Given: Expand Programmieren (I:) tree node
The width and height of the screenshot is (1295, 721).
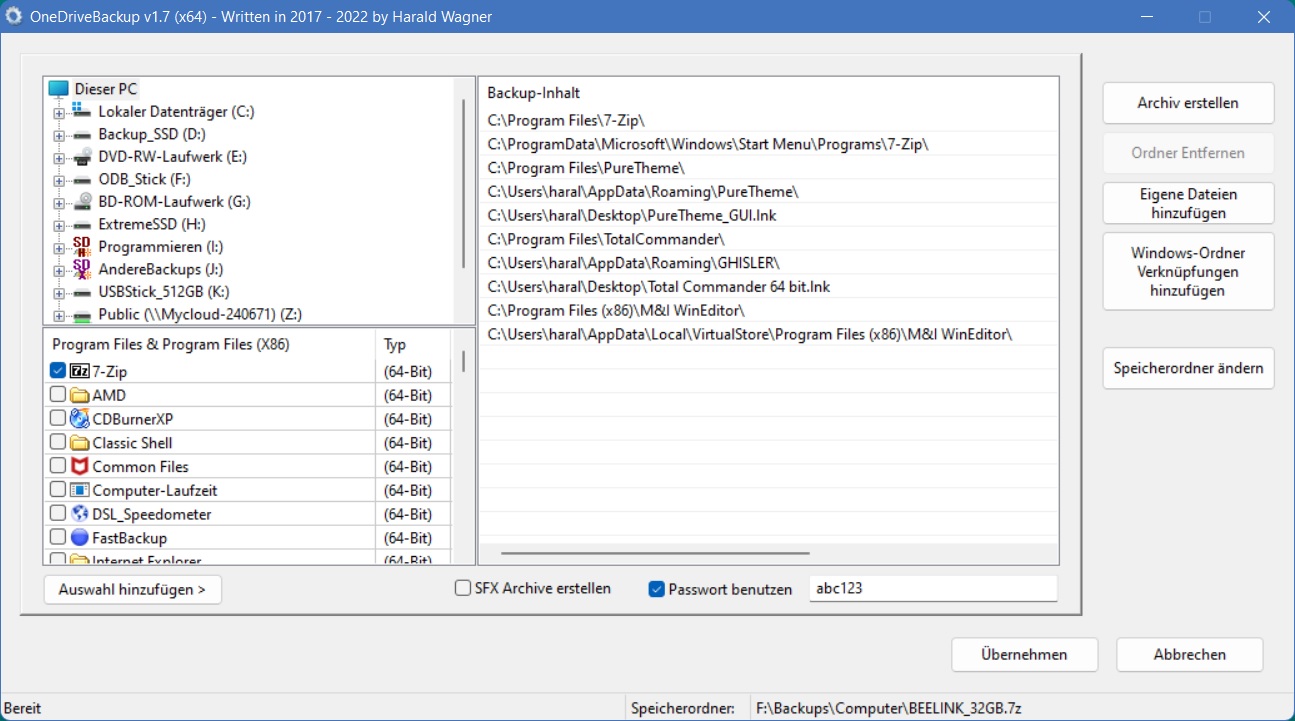Looking at the screenshot, I should [x=59, y=248].
